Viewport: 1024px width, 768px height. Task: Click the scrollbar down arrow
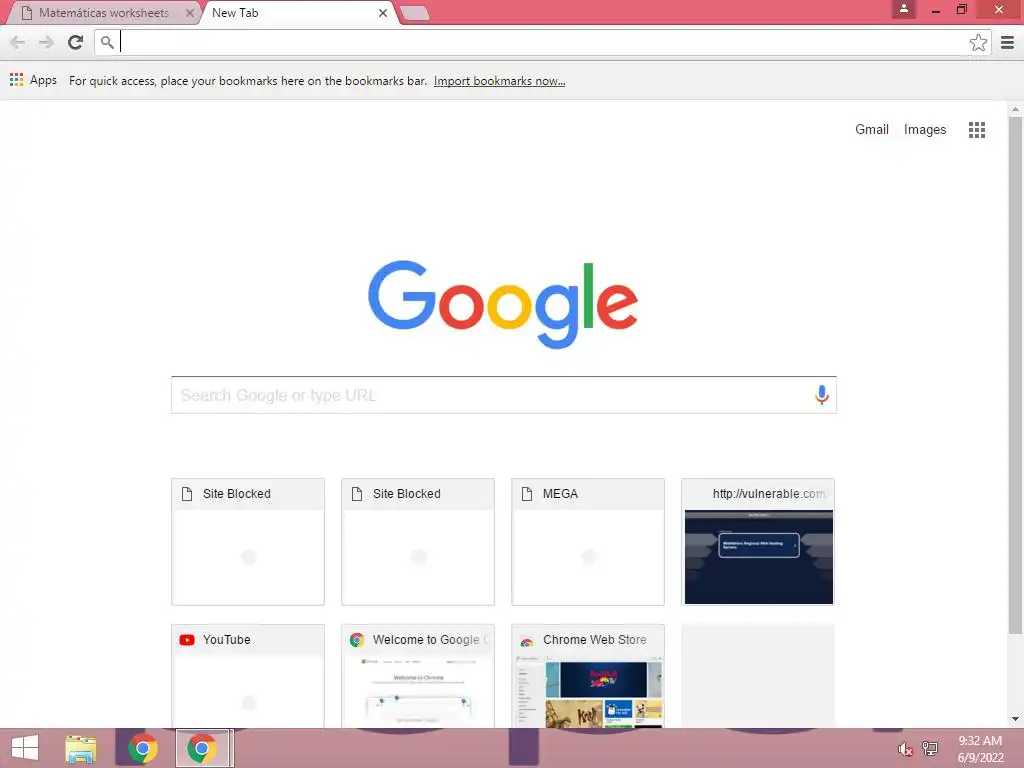tap(1015, 719)
